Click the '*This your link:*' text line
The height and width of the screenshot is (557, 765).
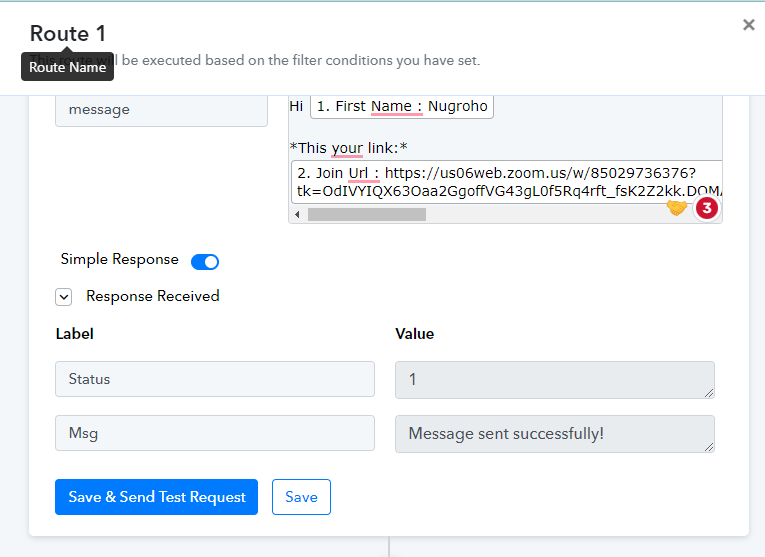(x=348, y=148)
